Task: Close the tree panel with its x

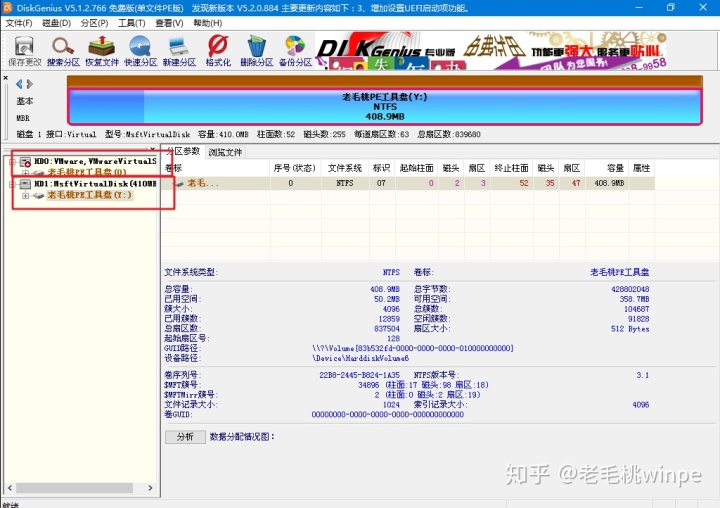Action: coord(153,149)
